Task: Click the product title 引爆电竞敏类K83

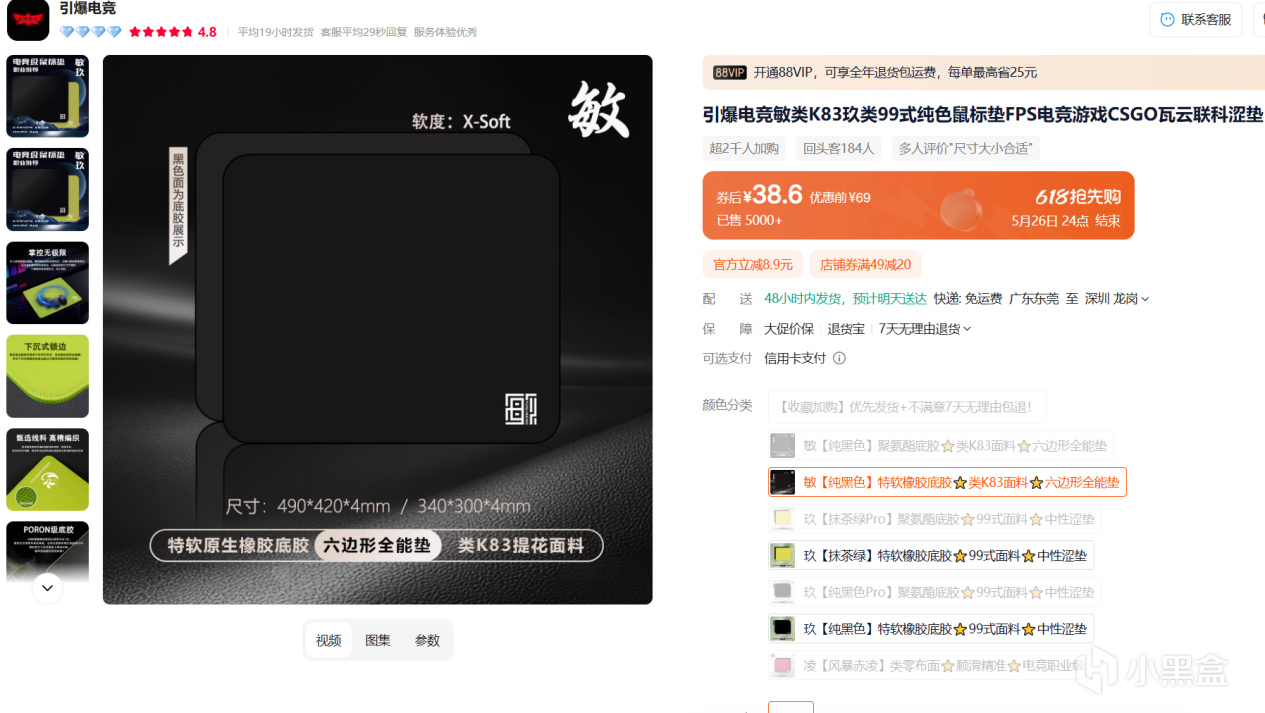Action: (x=983, y=114)
